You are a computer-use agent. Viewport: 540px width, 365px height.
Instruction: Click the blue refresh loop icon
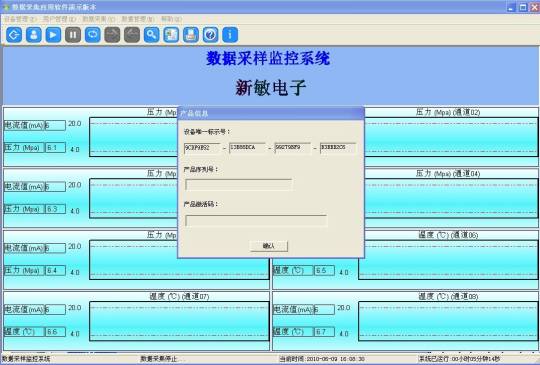click(93, 35)
